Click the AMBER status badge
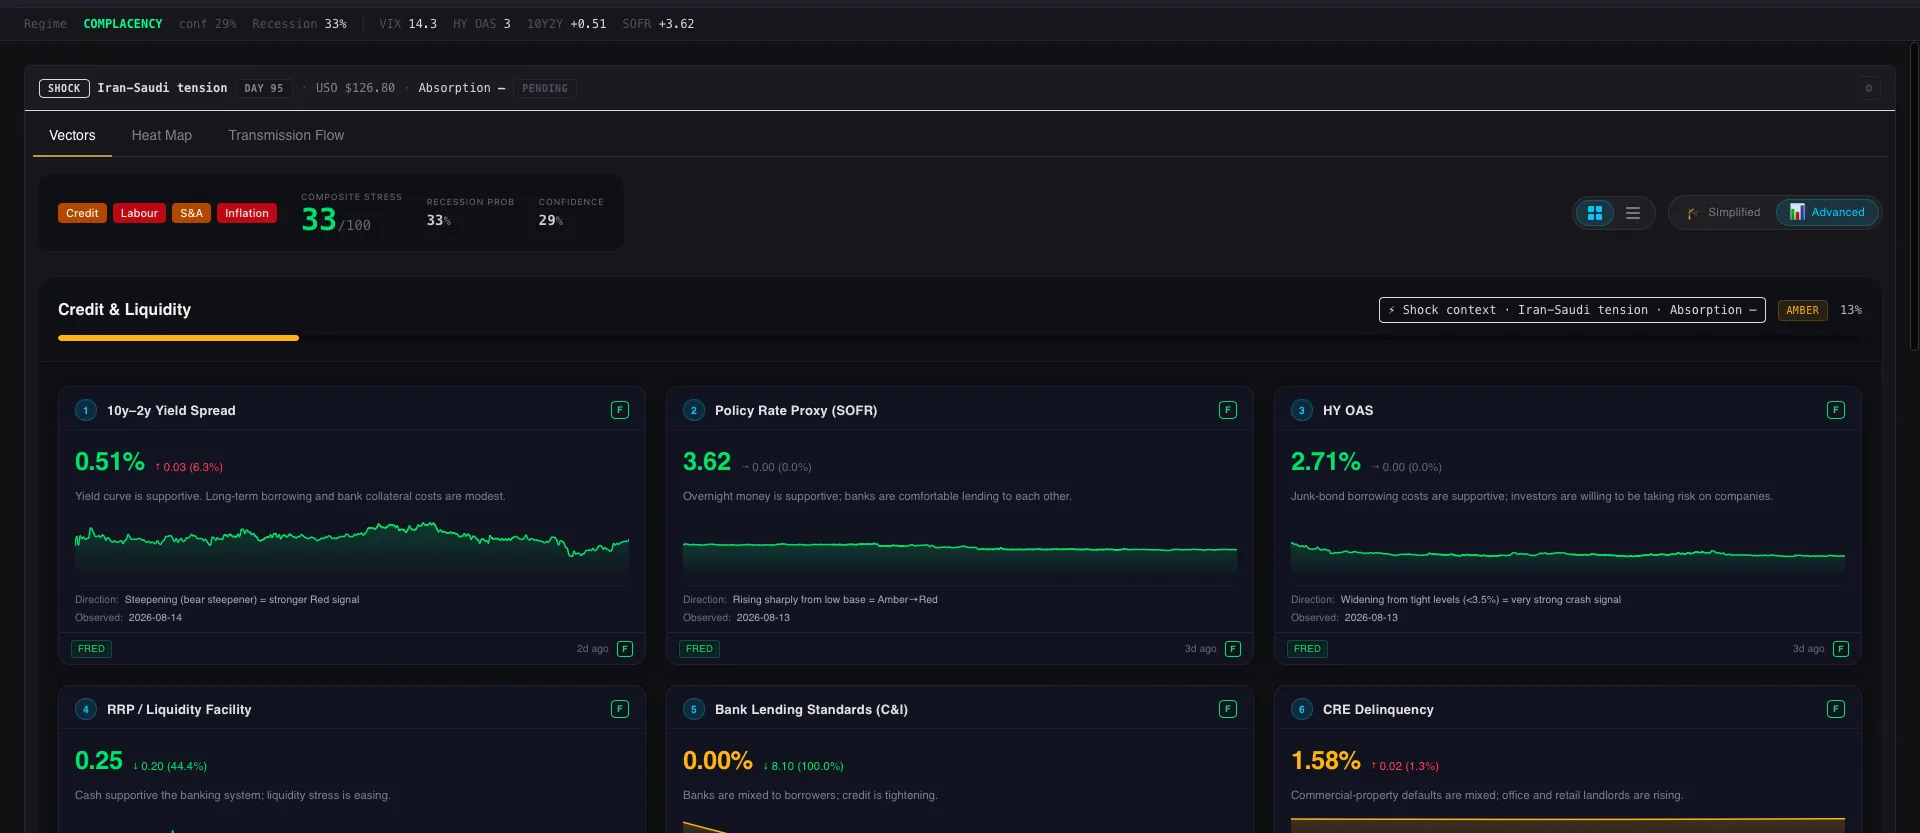 tap(1802, 310)
